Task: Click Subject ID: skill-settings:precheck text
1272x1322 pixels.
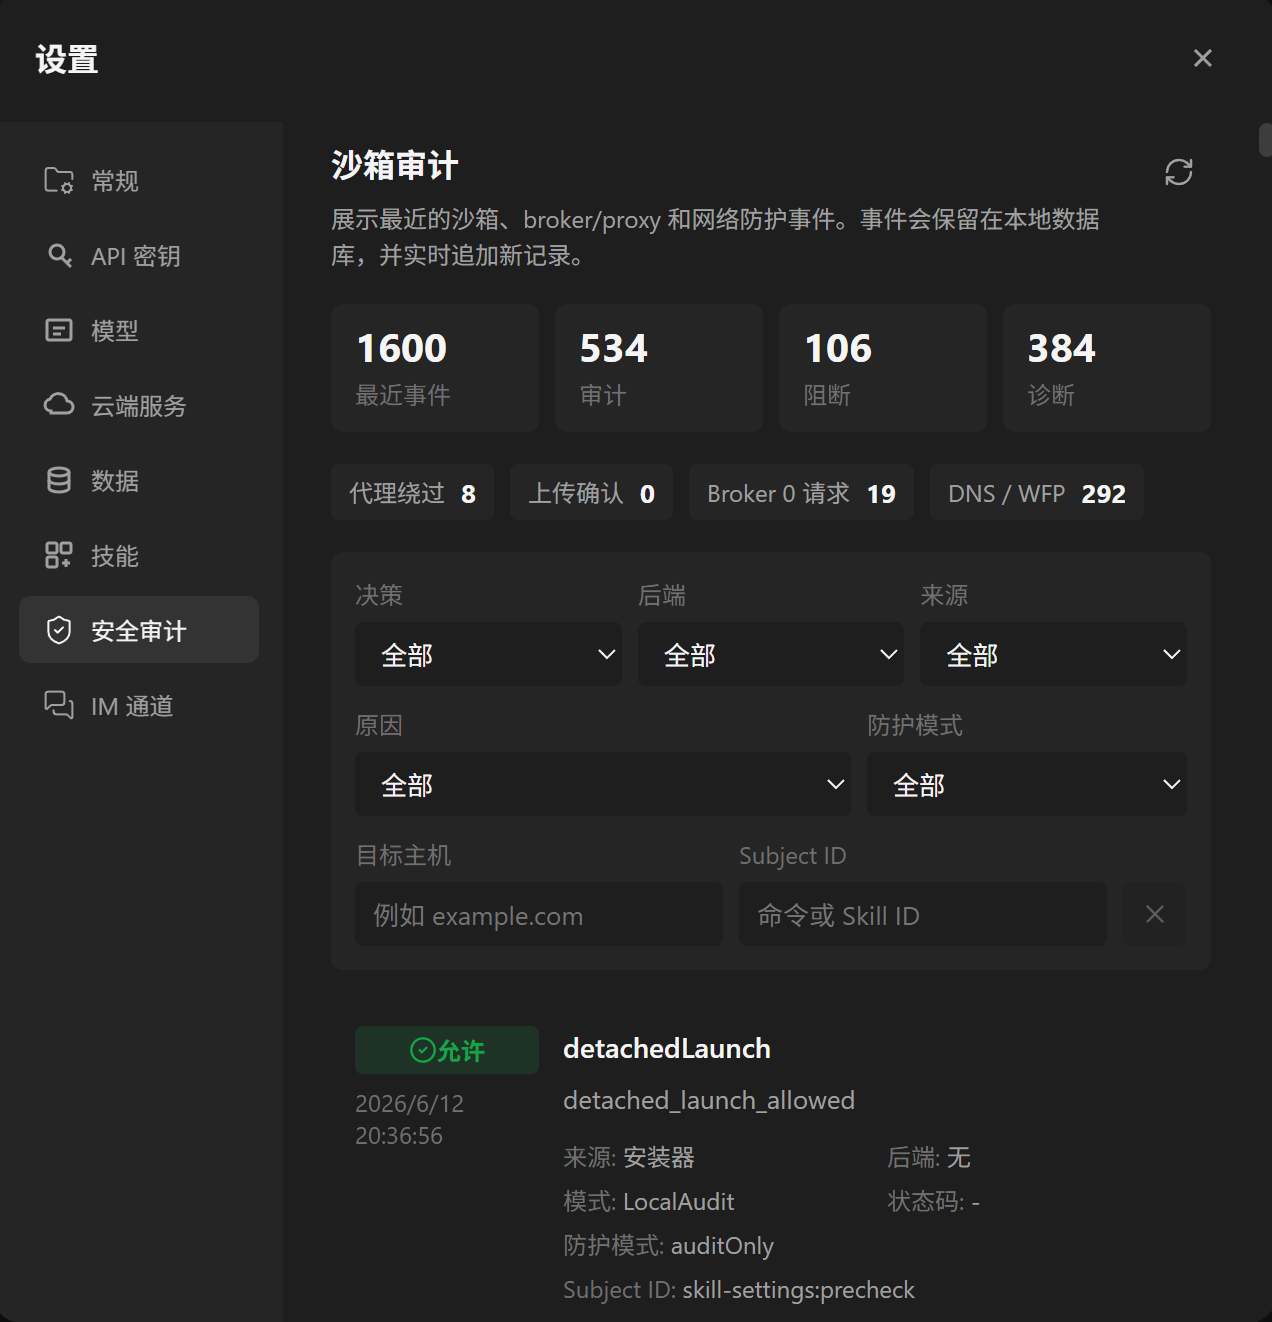Action: (x=739, y=1289)
